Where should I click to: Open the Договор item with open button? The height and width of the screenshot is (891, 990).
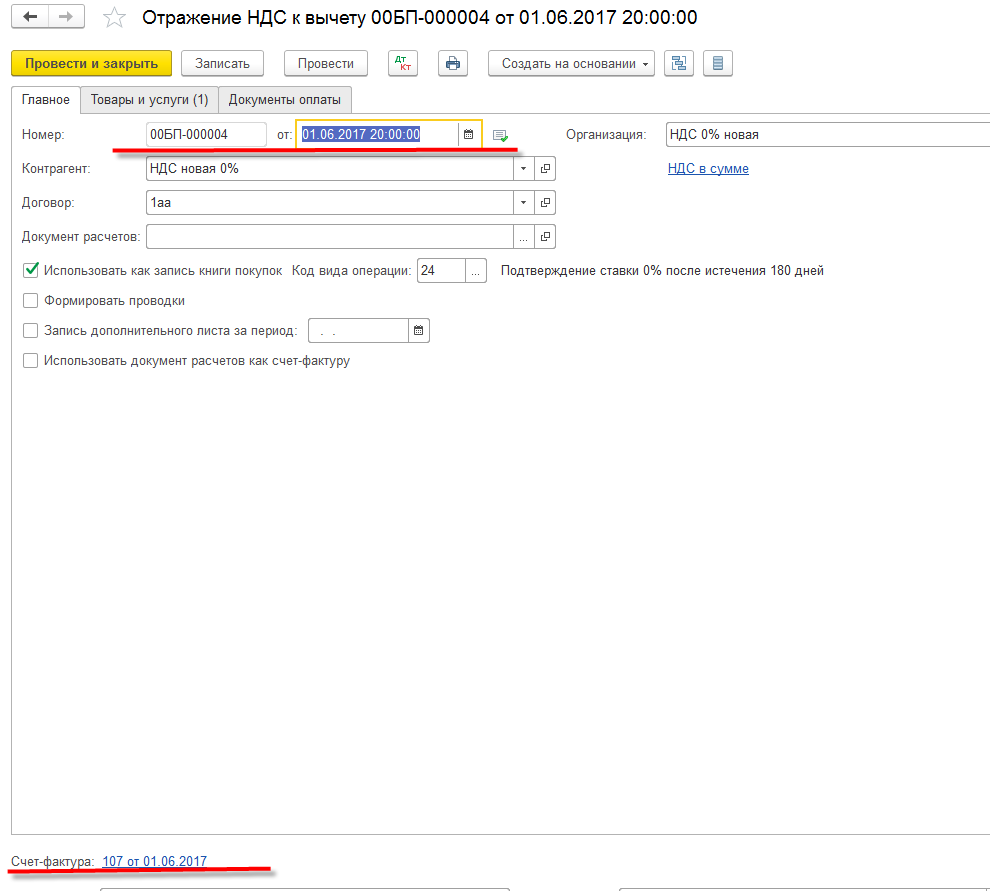click(x=545, y=203)
